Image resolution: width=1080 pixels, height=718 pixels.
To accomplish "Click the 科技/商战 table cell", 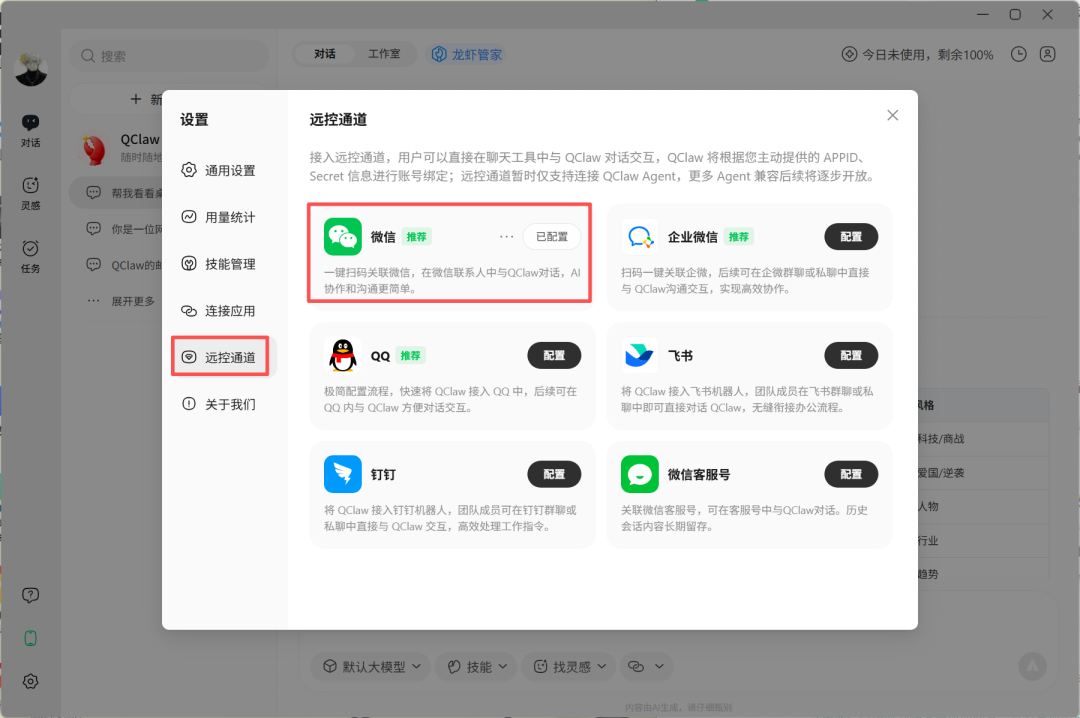I will click(x=983, y=439).
